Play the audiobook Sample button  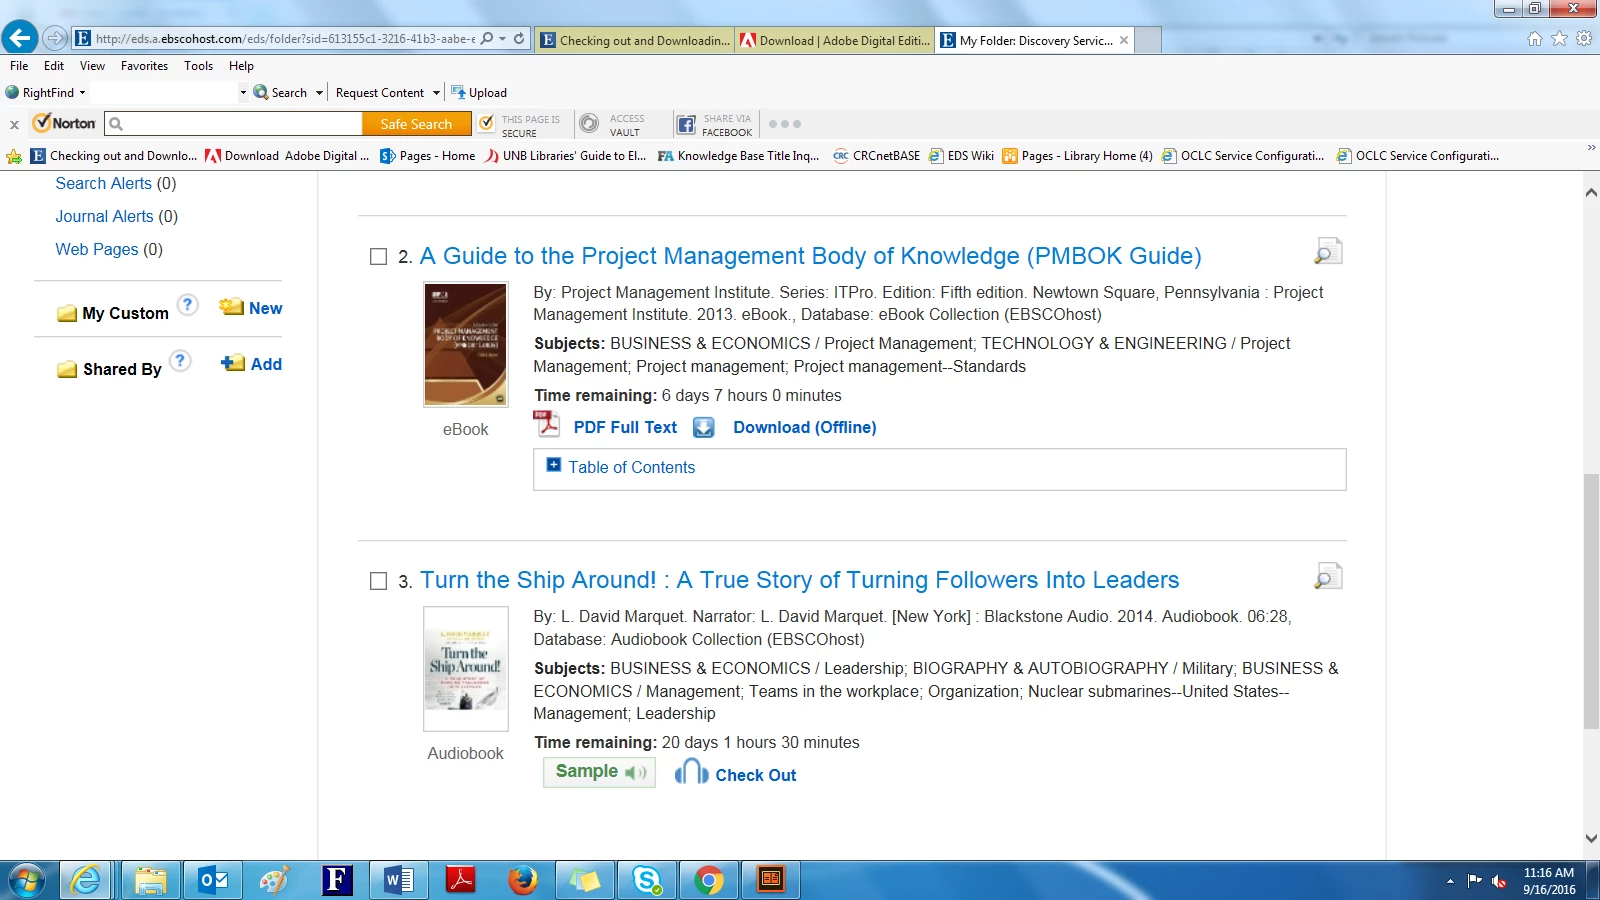599,772
